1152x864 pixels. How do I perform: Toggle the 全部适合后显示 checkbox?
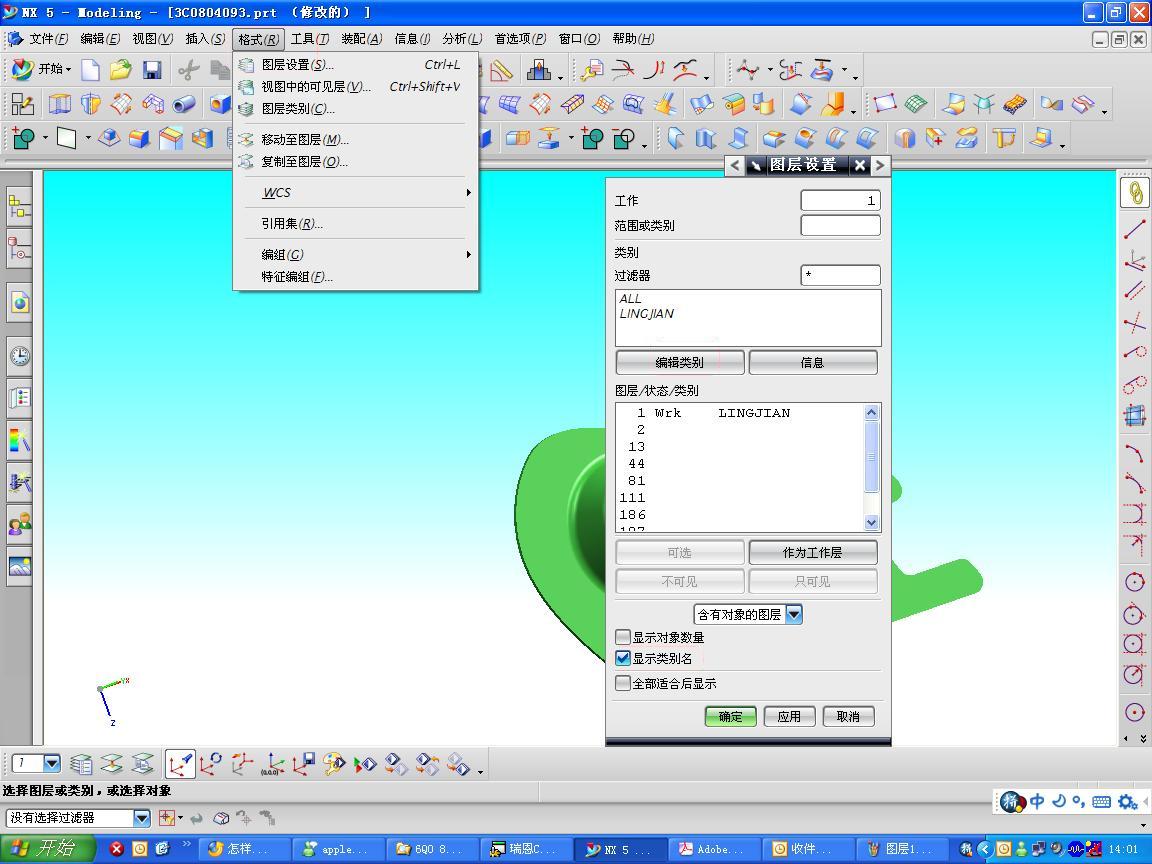click(622, 683)
